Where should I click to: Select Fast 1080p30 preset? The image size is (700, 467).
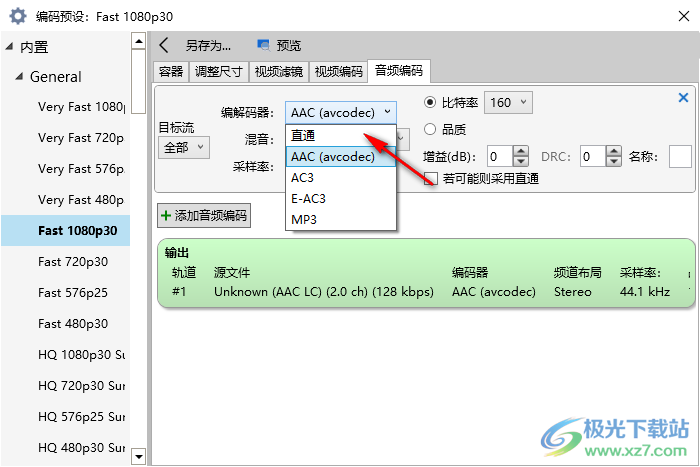click(66, 230)
